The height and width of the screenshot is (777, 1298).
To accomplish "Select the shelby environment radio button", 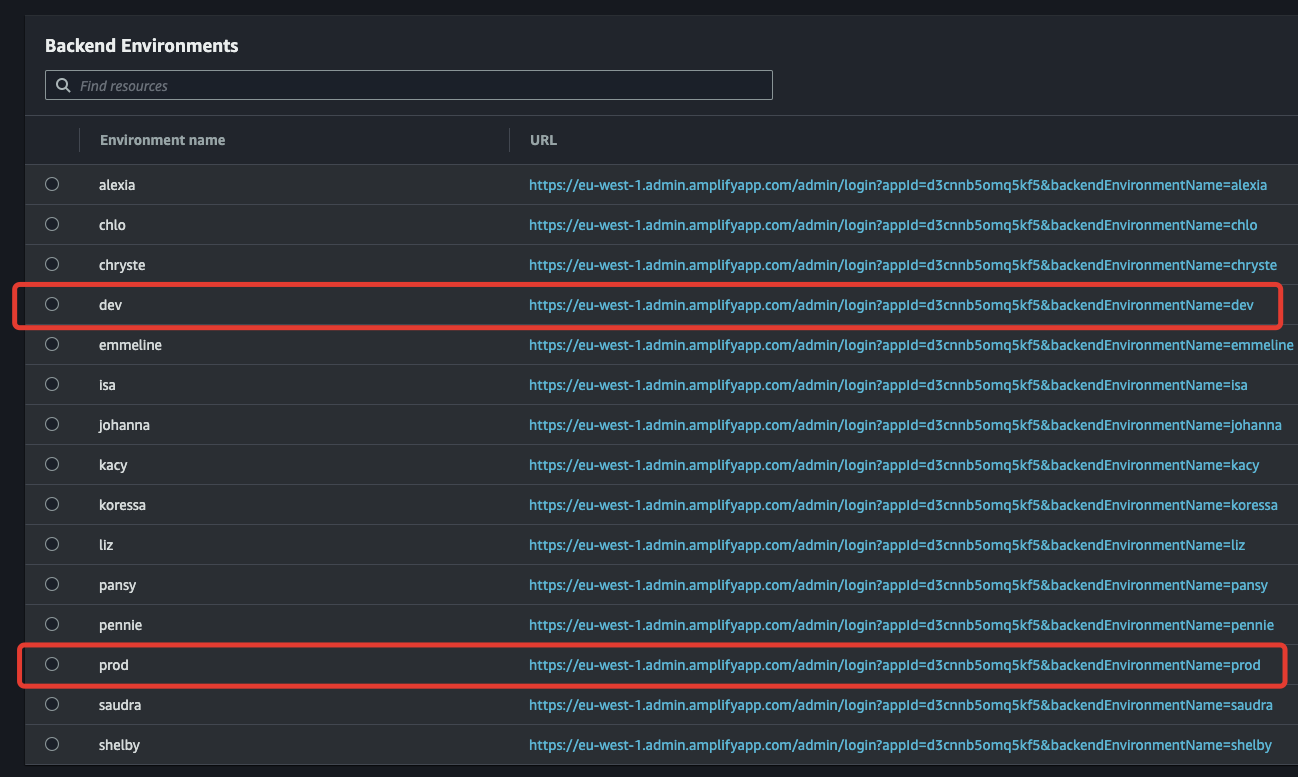I will (x=52, y=744).
